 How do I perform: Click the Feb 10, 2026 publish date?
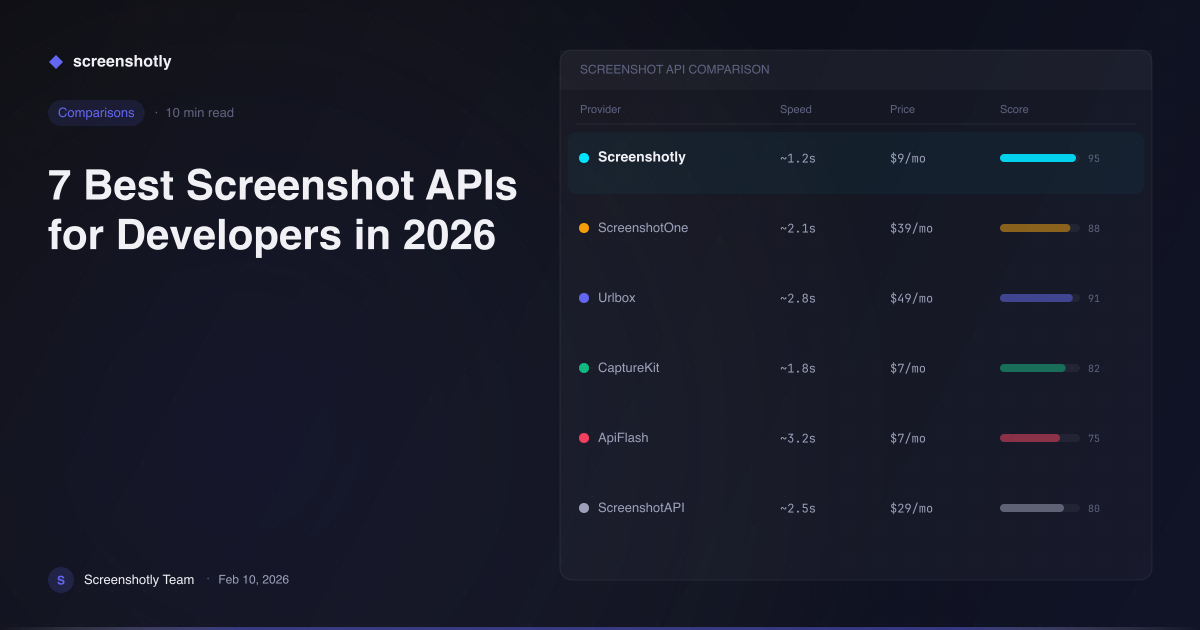tap(253, 579)
